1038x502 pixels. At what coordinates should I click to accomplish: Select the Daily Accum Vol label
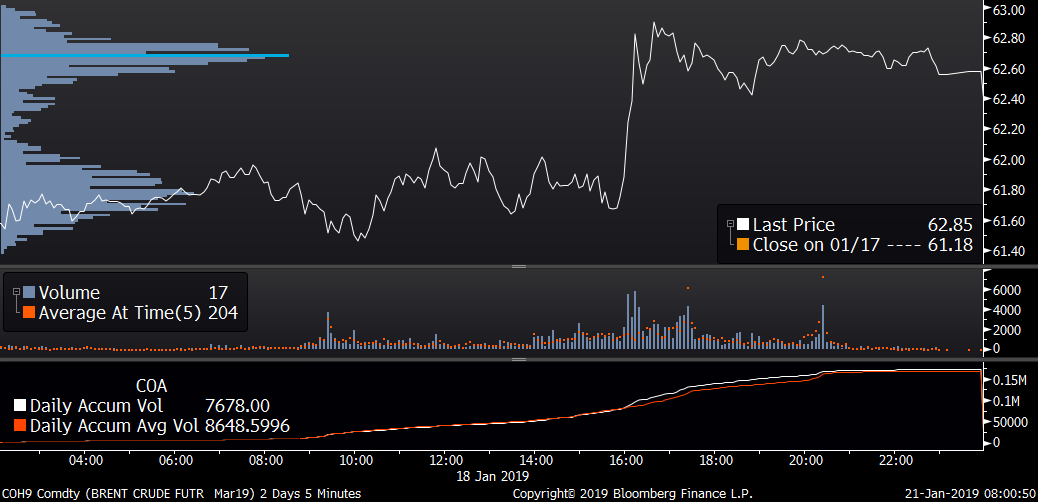(97, 405)
